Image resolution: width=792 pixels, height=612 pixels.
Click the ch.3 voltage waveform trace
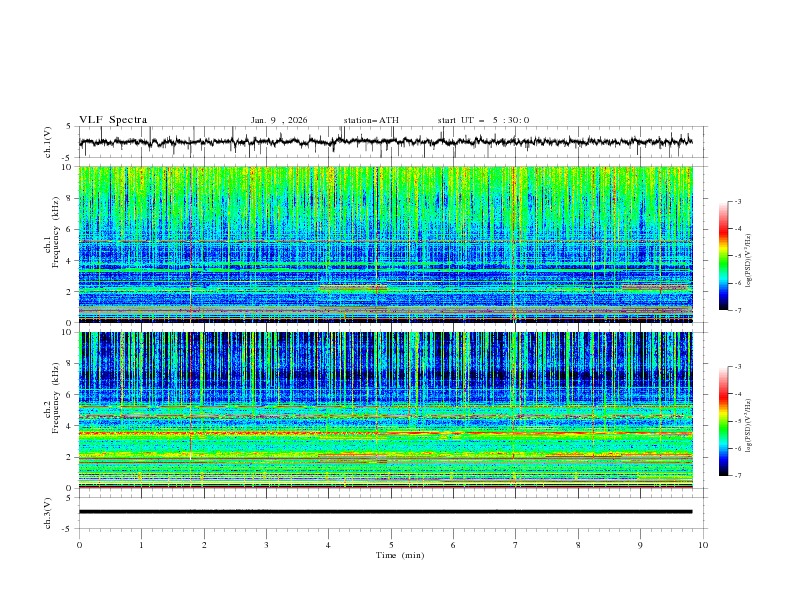click(x=385, y=512)
